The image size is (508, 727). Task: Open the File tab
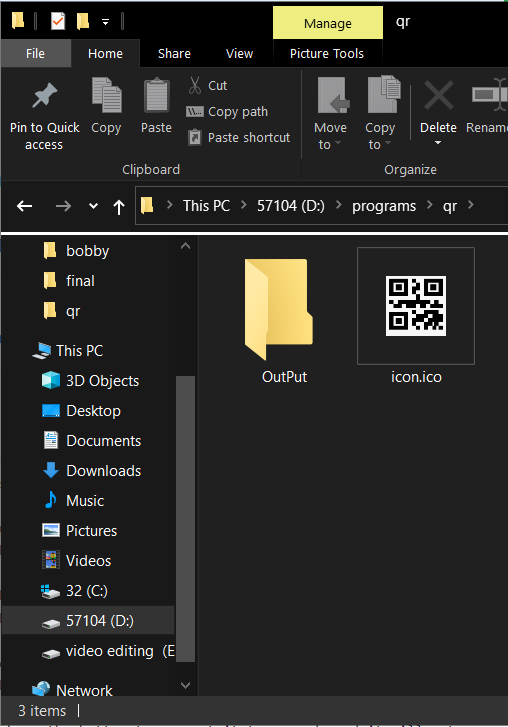pyautogui.click(x=35, y=54)
